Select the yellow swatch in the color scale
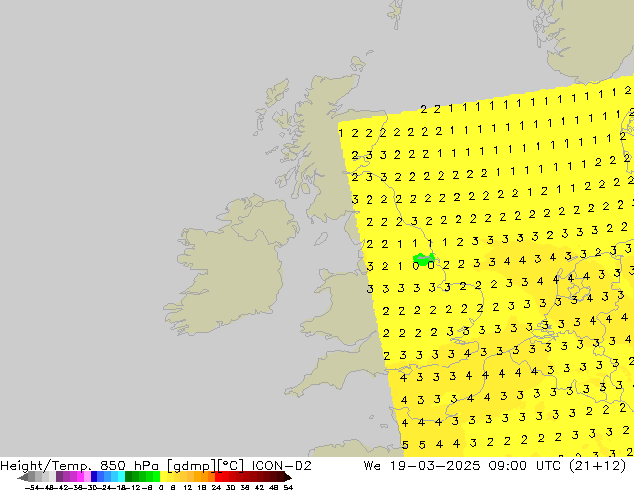634x490 pixels. pyautogui.click(x=163, y=476)
